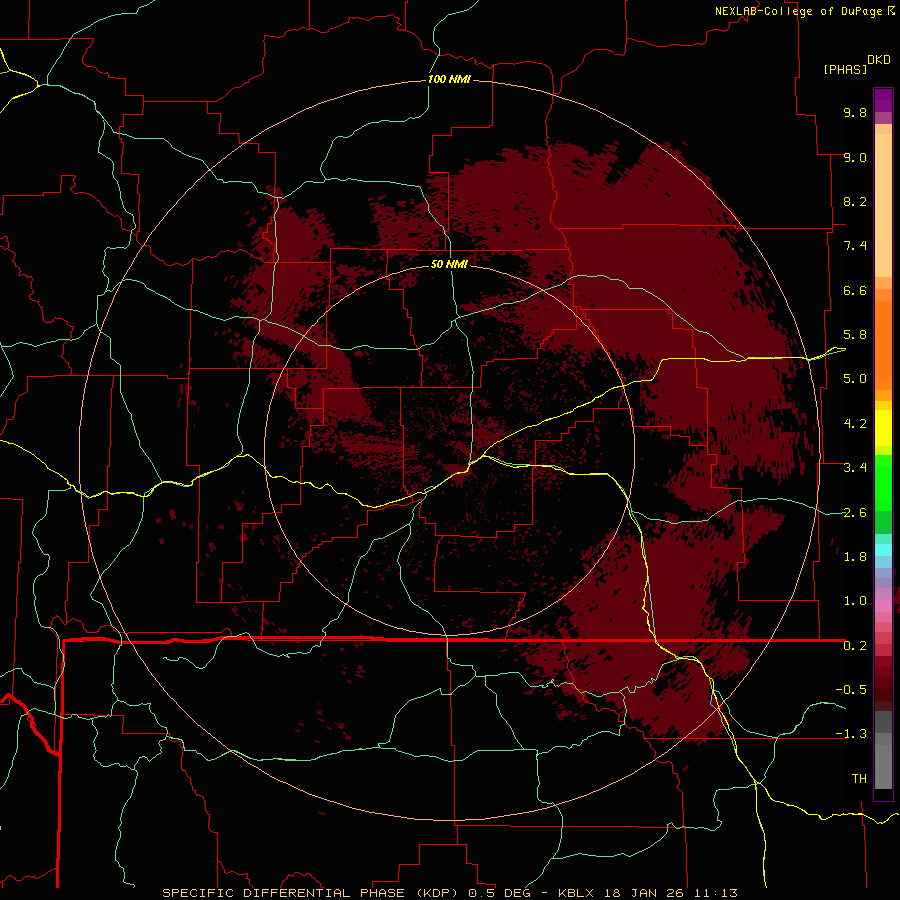The height and width of the screenshot is (900, 900).
Task: Click the 4.2 legend value
Action: (855, 424)
